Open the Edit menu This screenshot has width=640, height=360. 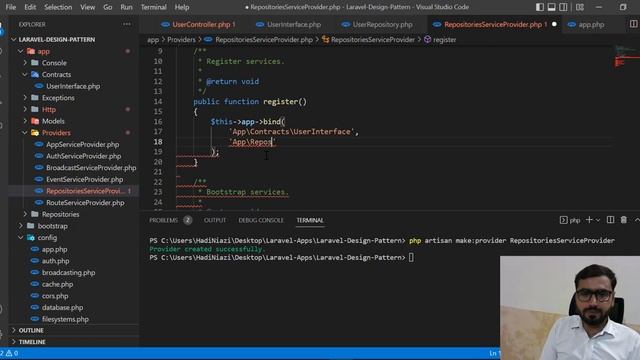30,7
